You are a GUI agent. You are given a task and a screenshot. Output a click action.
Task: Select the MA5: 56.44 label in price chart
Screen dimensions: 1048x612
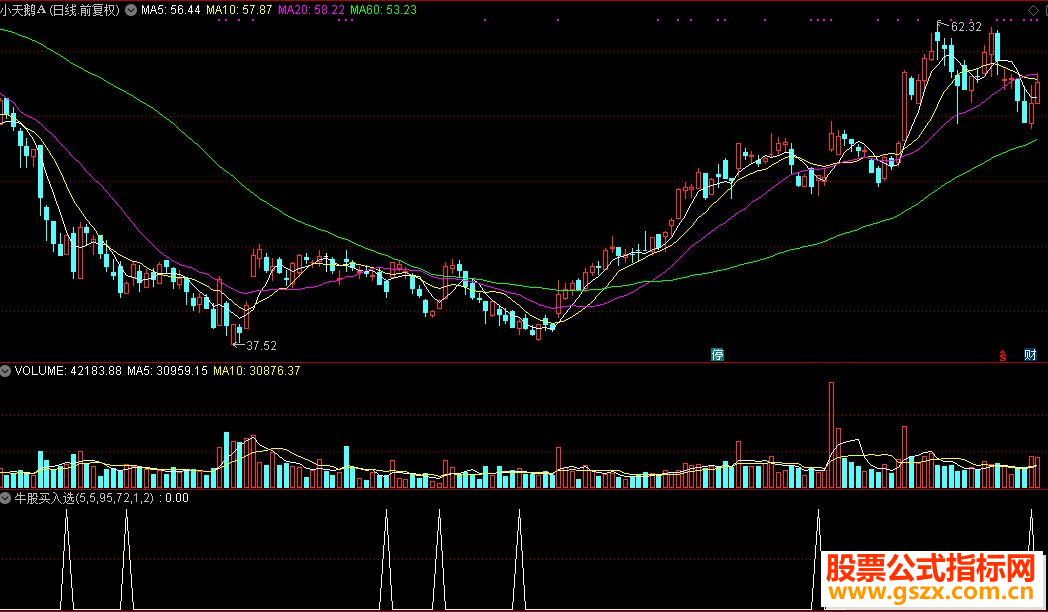[x=170, y=10]
